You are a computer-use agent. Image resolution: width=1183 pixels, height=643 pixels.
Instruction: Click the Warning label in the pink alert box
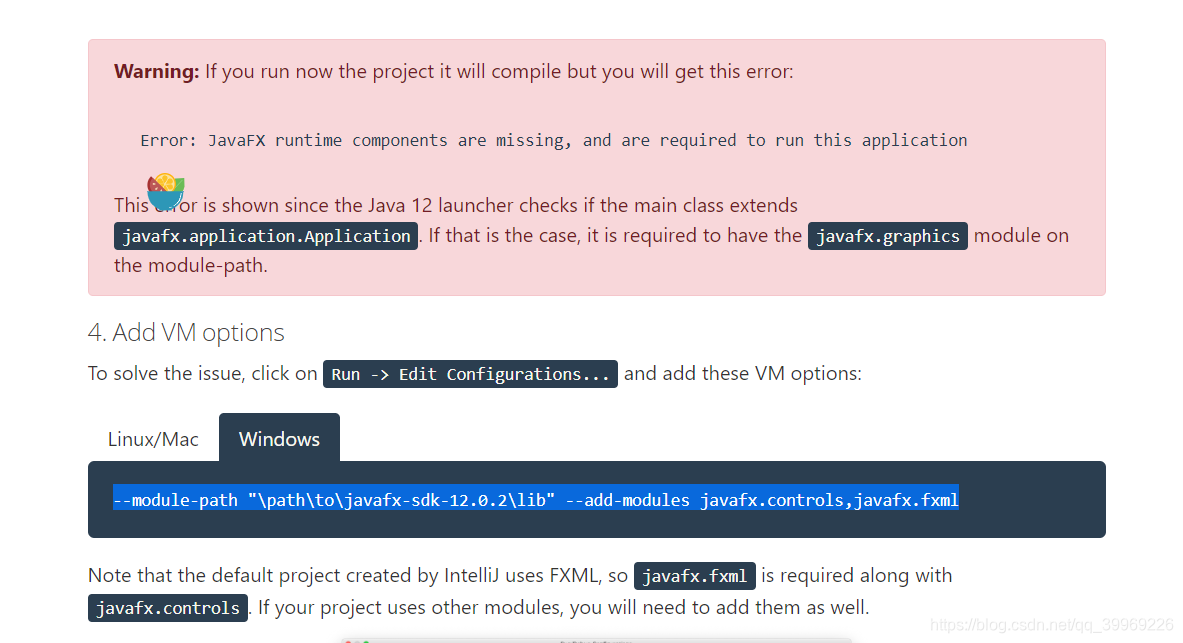click(x=156, y=71)
